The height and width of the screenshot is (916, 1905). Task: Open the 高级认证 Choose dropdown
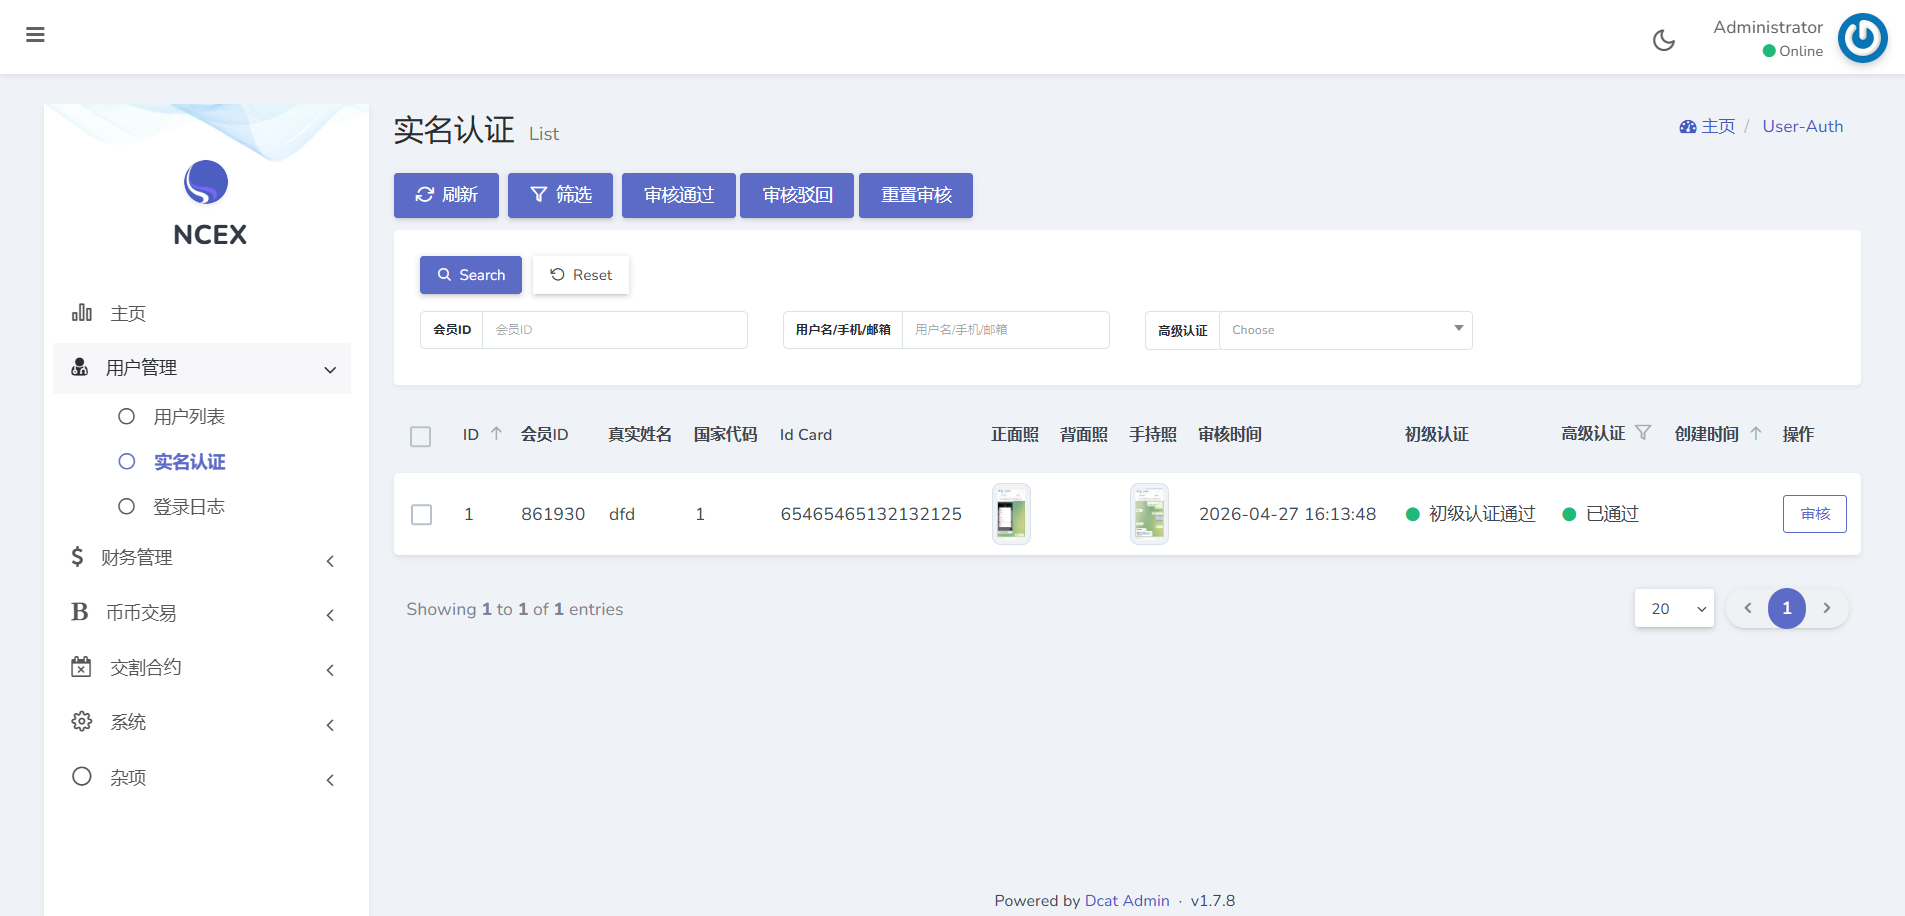click(x=1345, y=330)
